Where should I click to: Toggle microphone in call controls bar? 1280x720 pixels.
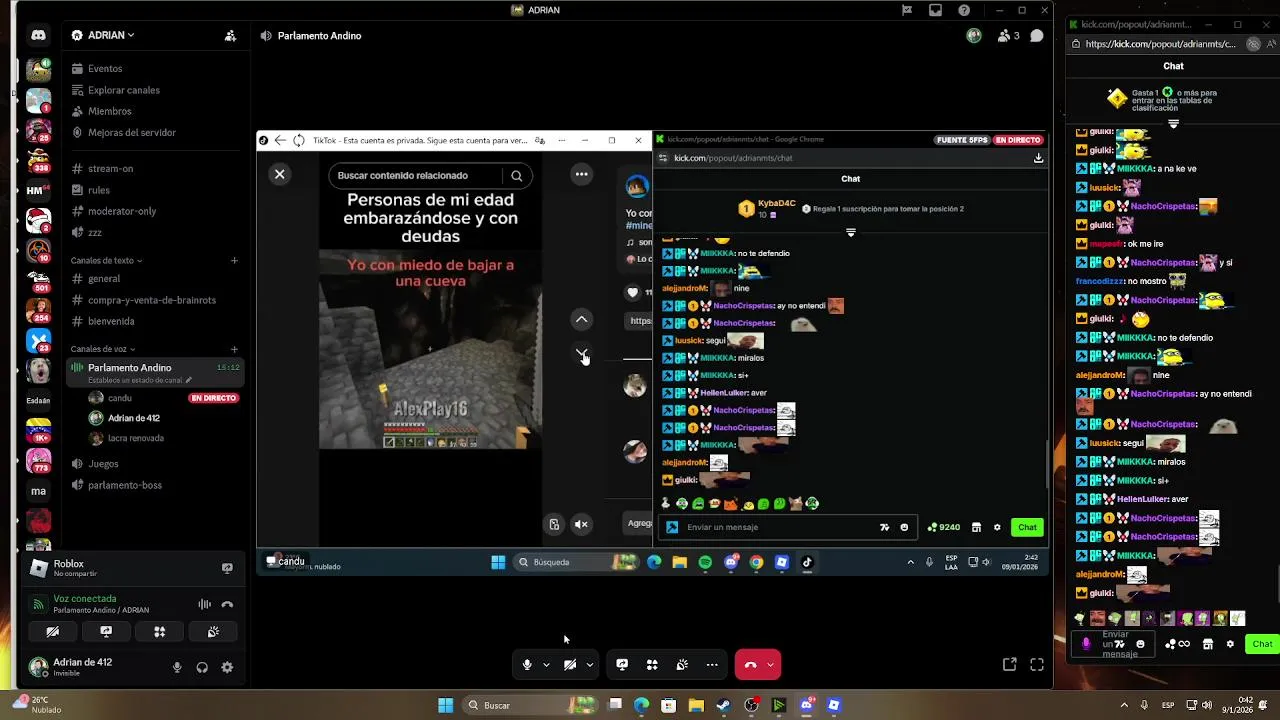(527, 664)
